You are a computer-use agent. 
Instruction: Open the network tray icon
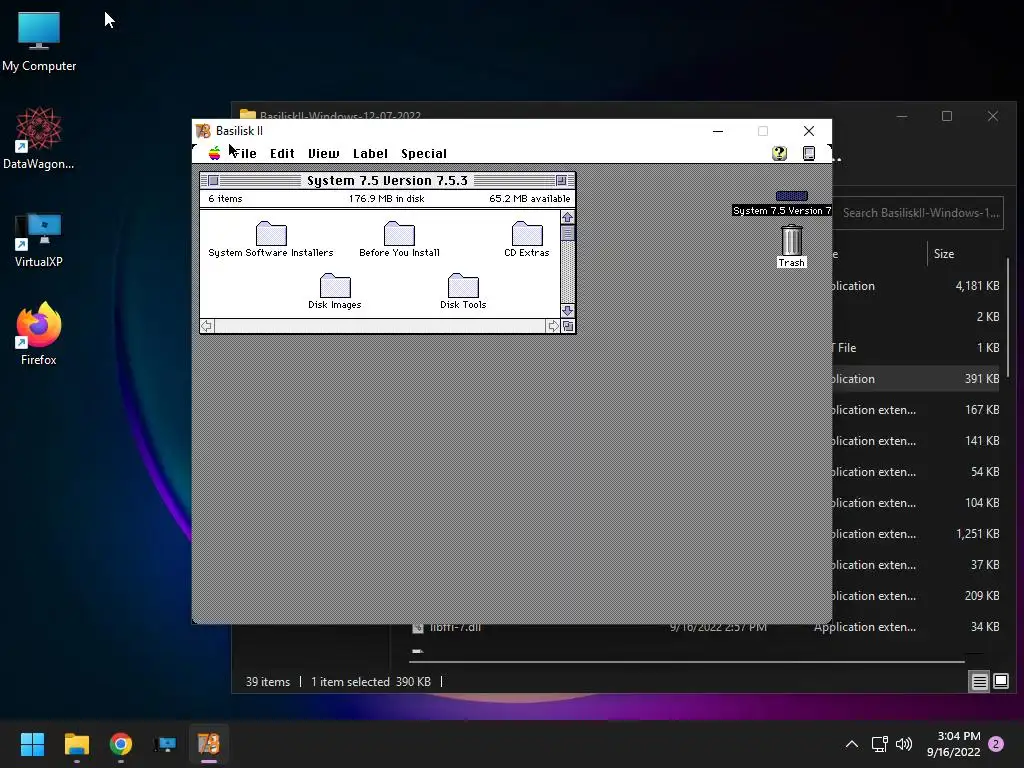pyautogui.click(x=879, y=744)
